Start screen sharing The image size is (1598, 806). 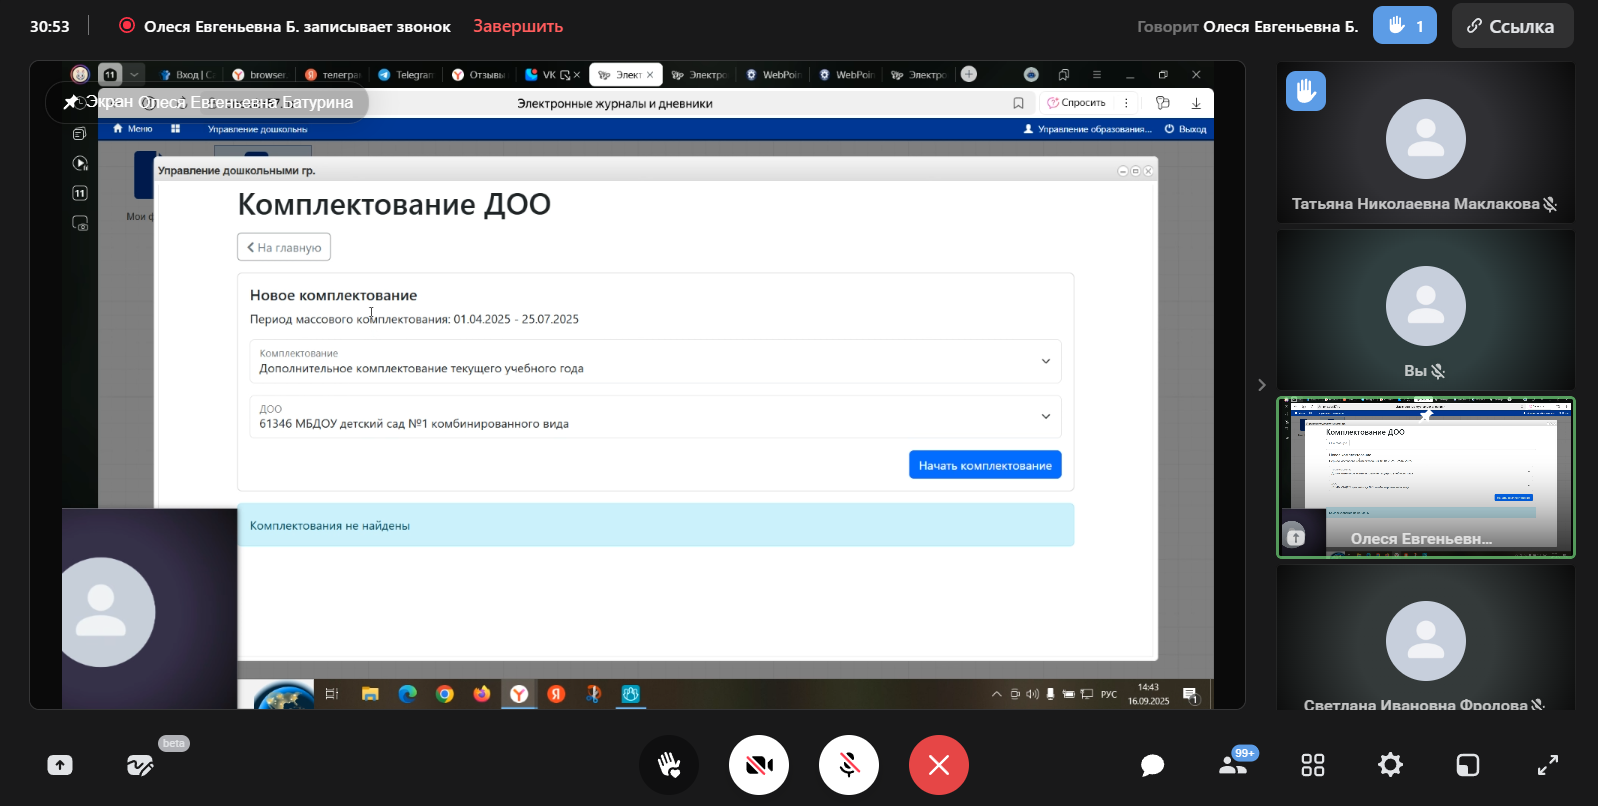tap(60, 766)
